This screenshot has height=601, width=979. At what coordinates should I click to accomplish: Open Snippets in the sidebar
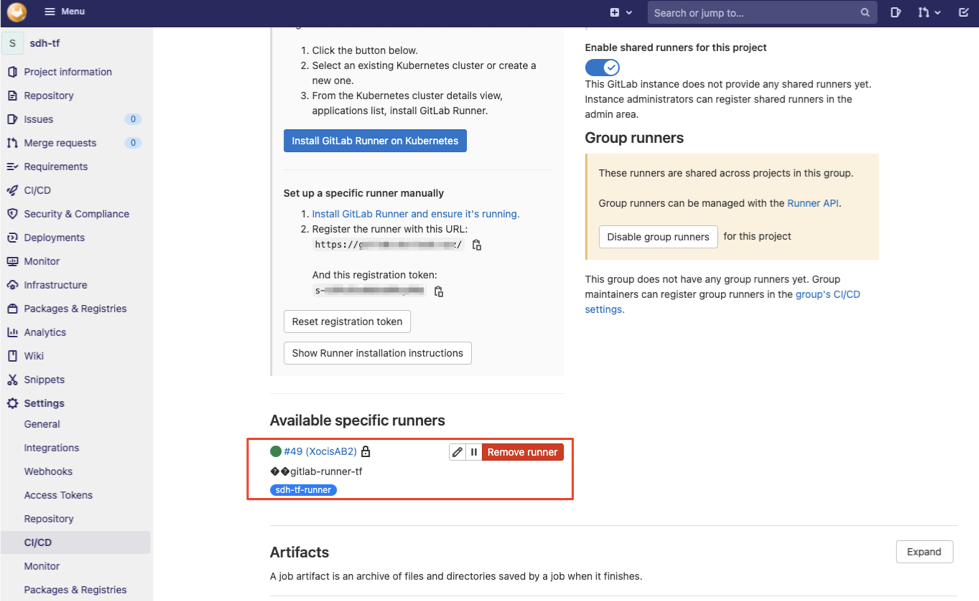[x=44, y=380]
